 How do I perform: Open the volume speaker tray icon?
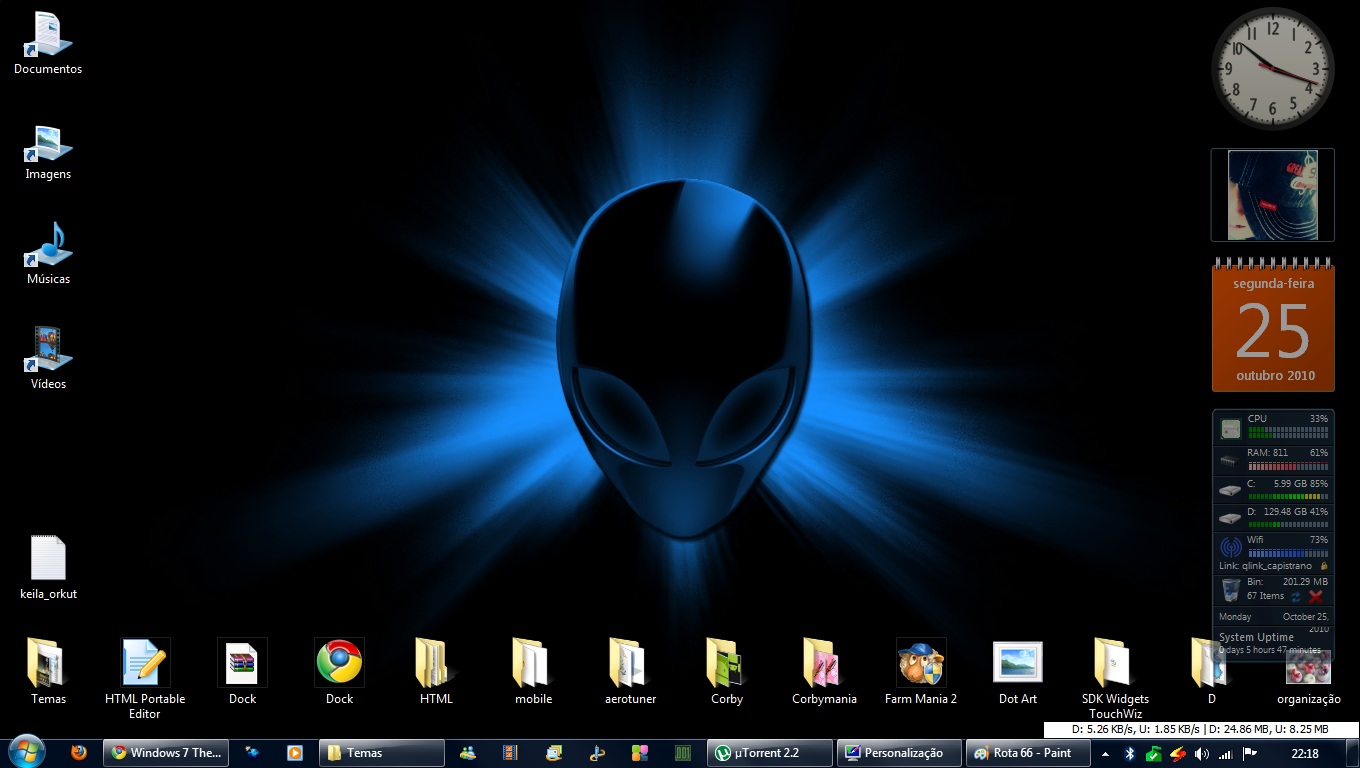[1202, 753]
